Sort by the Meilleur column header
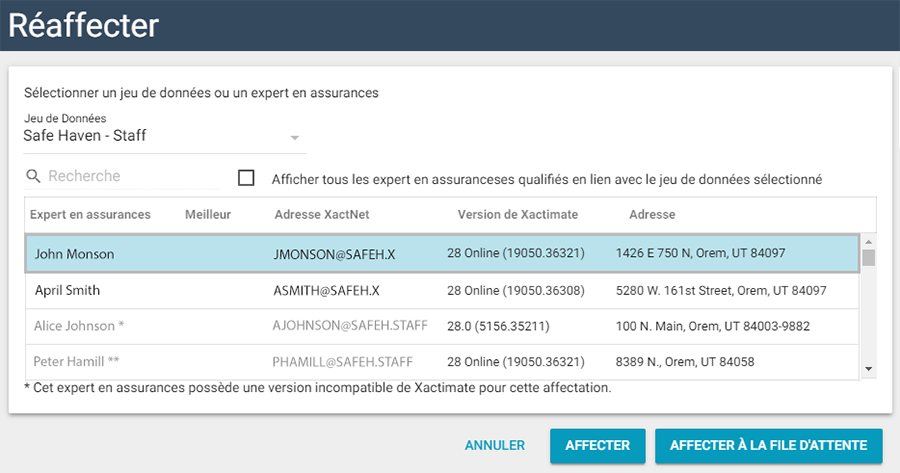The image size is (900, 473). pyautogui.click(x=208, y=214)
